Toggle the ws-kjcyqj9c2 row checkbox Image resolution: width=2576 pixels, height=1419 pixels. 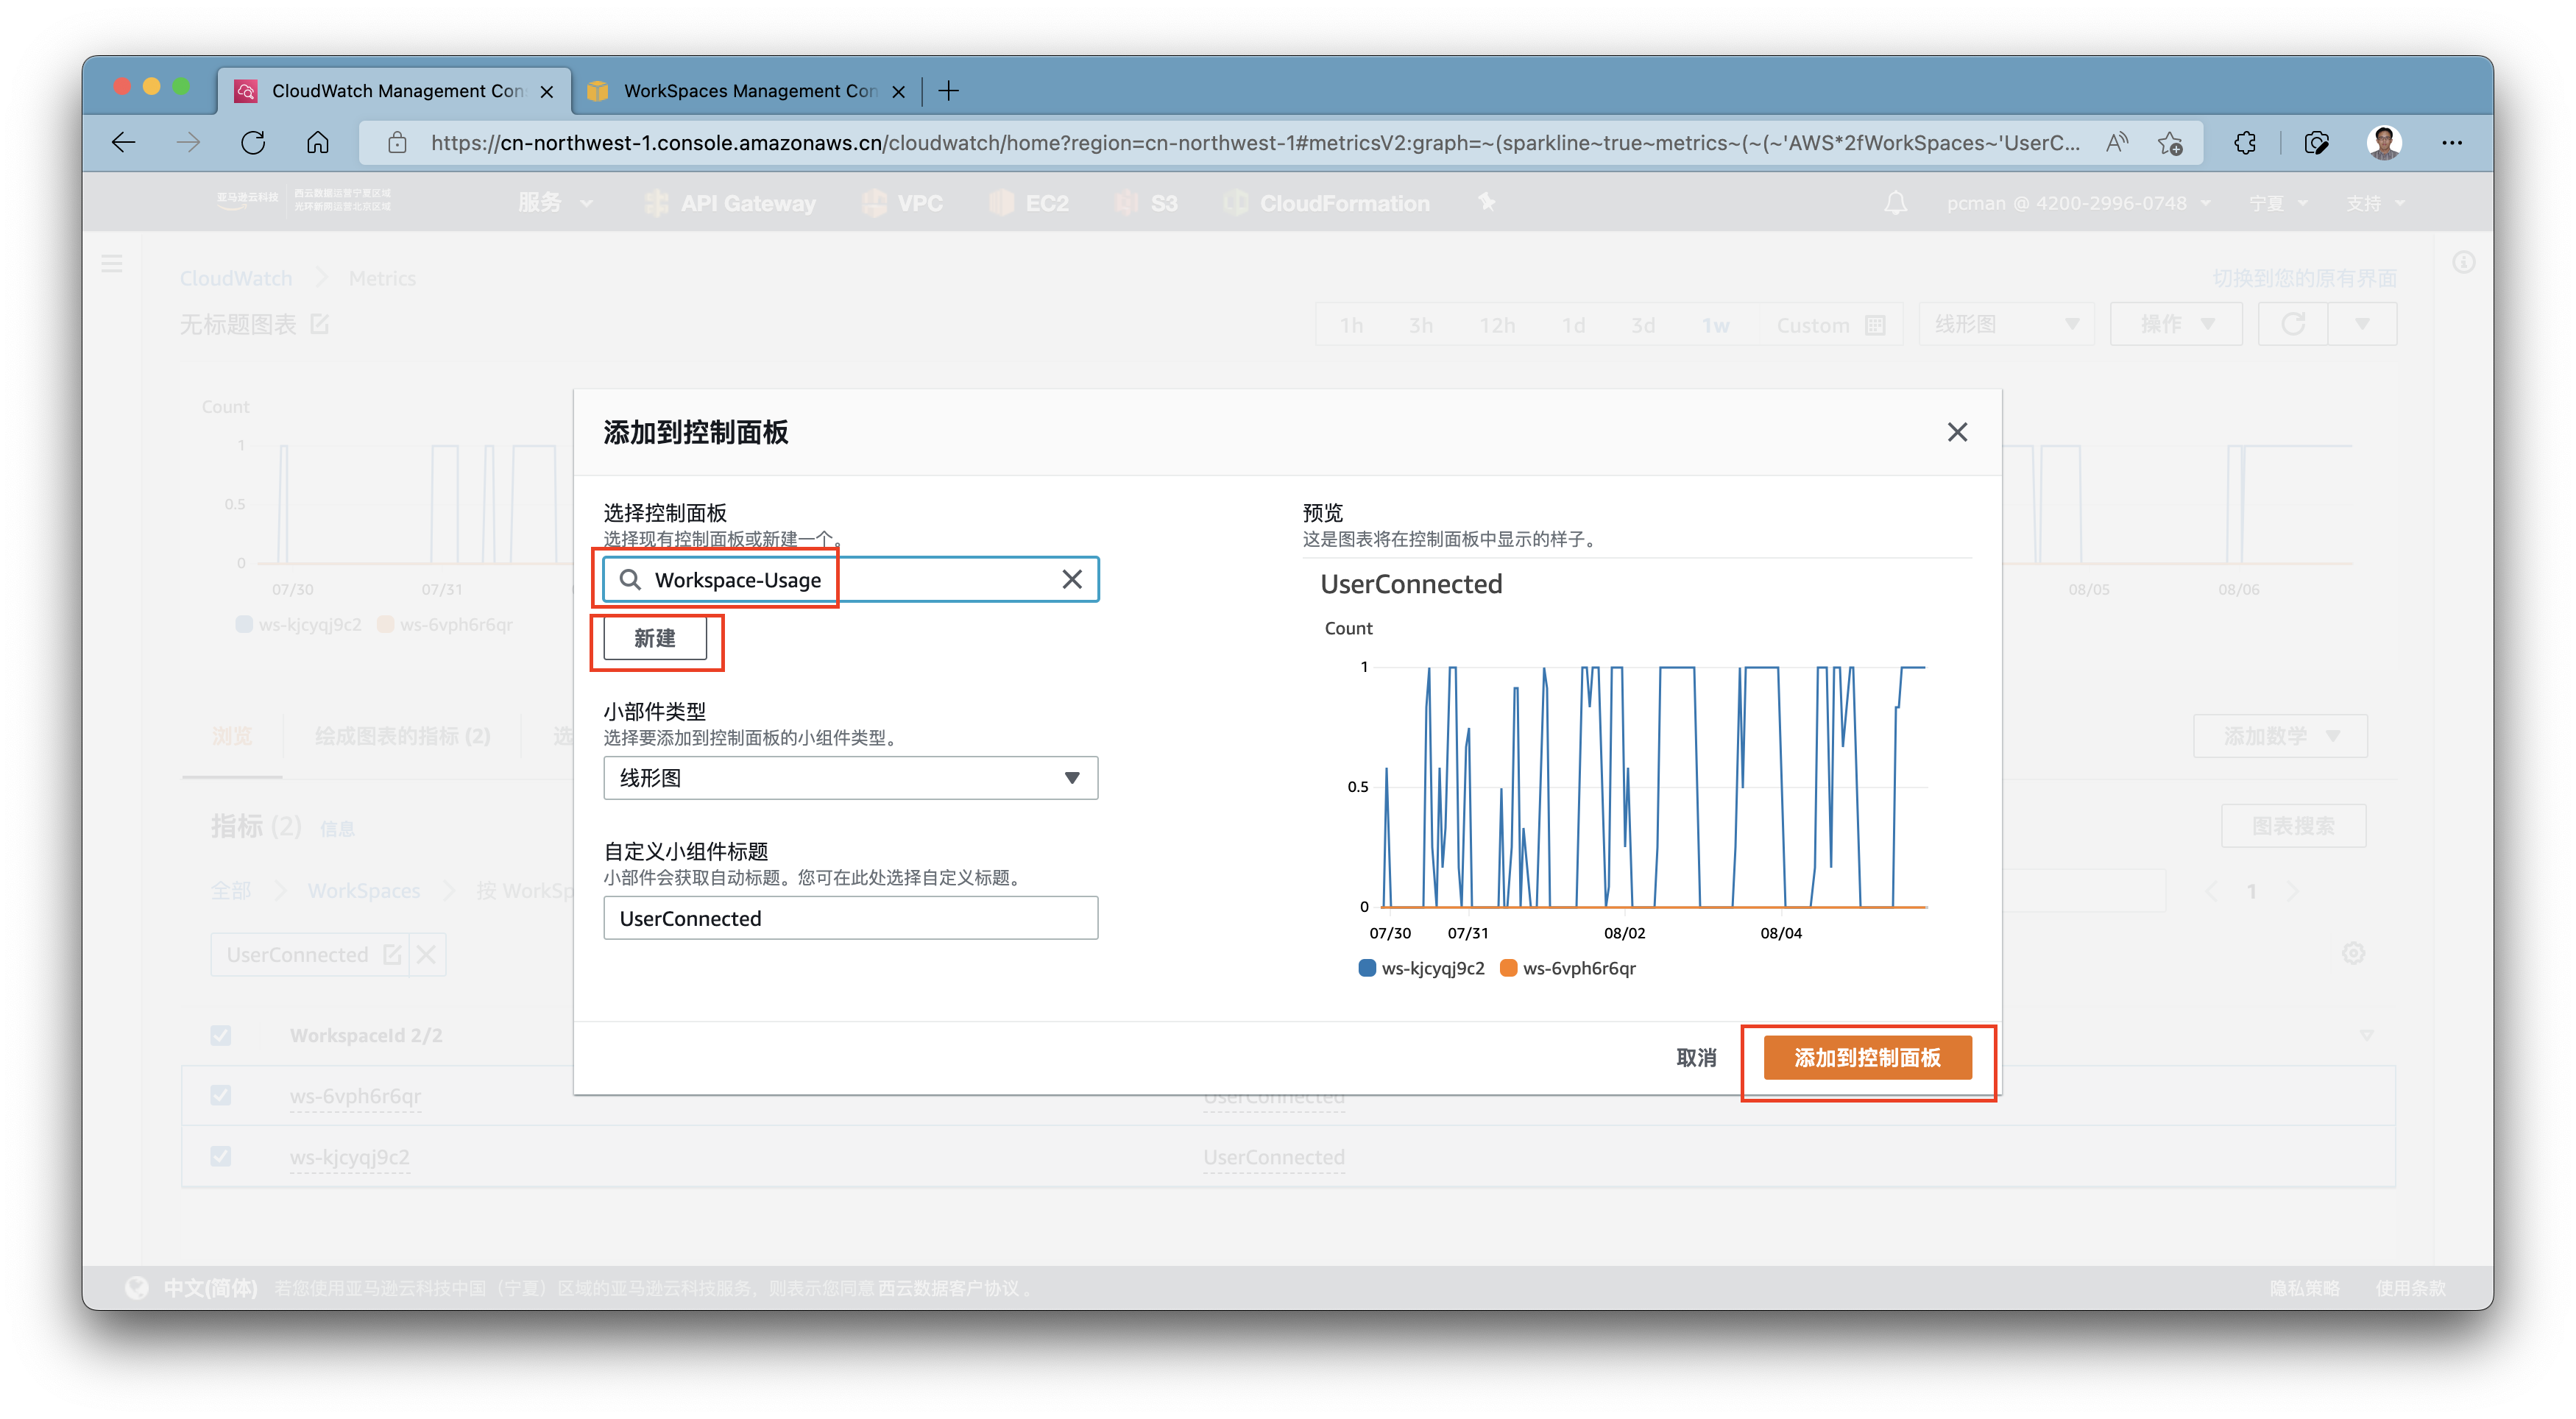click(221, 1156)
